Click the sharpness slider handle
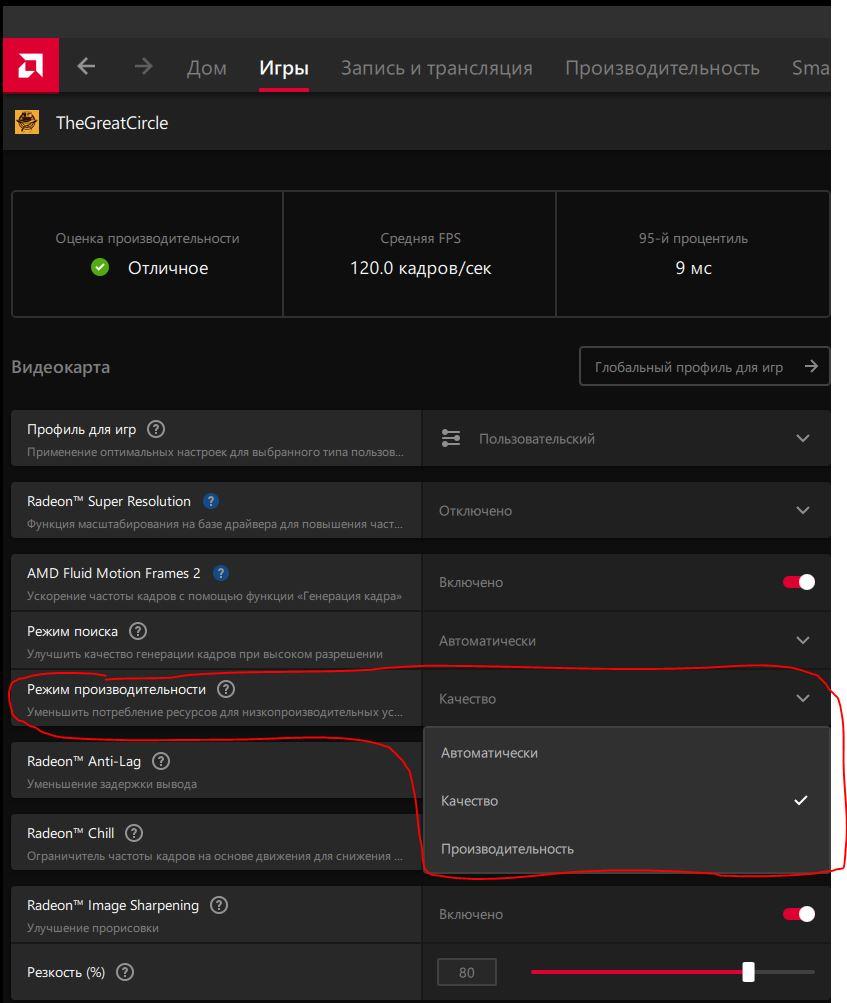Viewport: 847px width, 1003px height. (x=748, y=972)
